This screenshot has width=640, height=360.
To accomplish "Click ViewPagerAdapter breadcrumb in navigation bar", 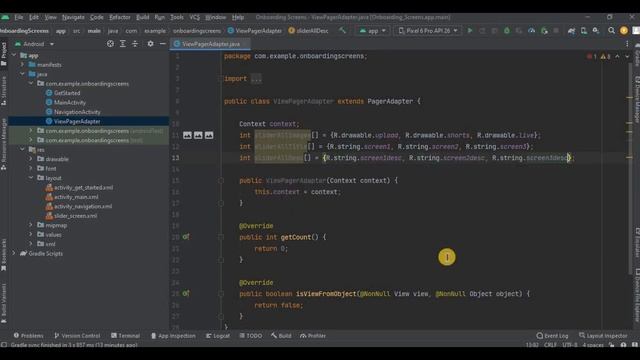I will click(255, 31).
